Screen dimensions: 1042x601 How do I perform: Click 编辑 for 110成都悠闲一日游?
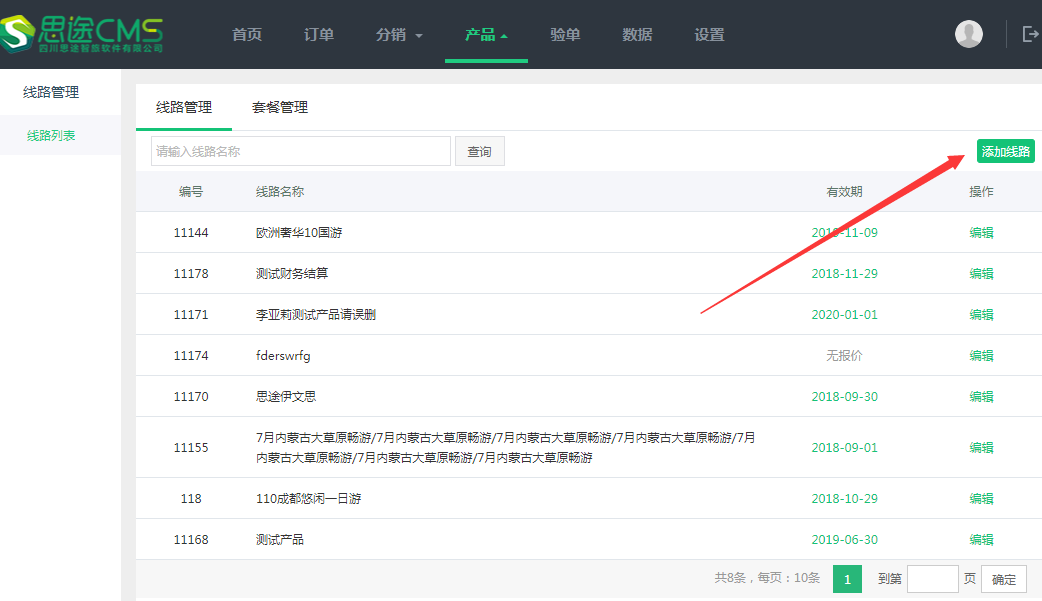981,499
